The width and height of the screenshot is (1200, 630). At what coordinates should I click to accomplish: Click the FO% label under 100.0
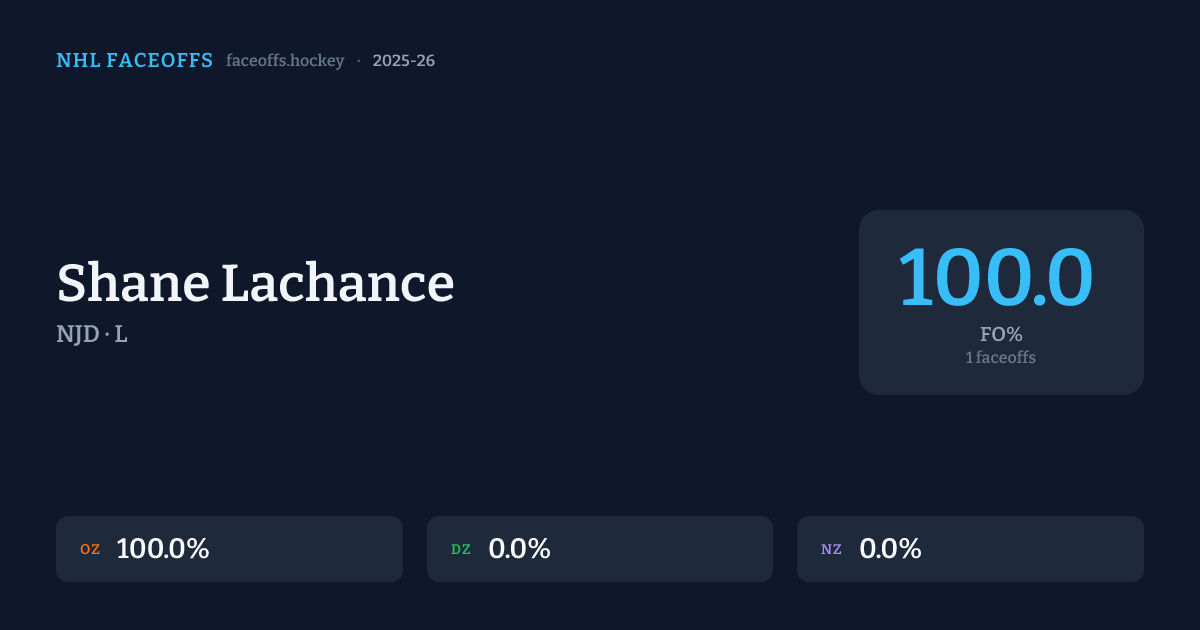(1000, 335)
